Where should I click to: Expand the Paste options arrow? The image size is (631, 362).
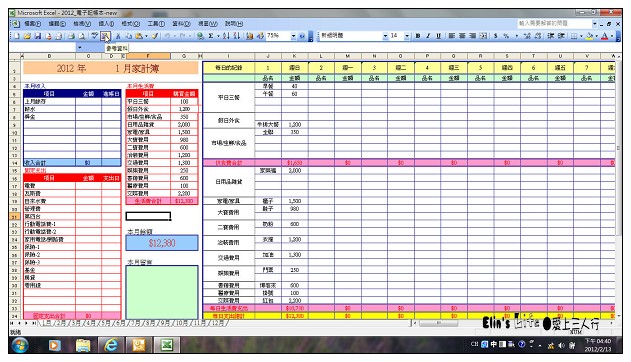146,36
